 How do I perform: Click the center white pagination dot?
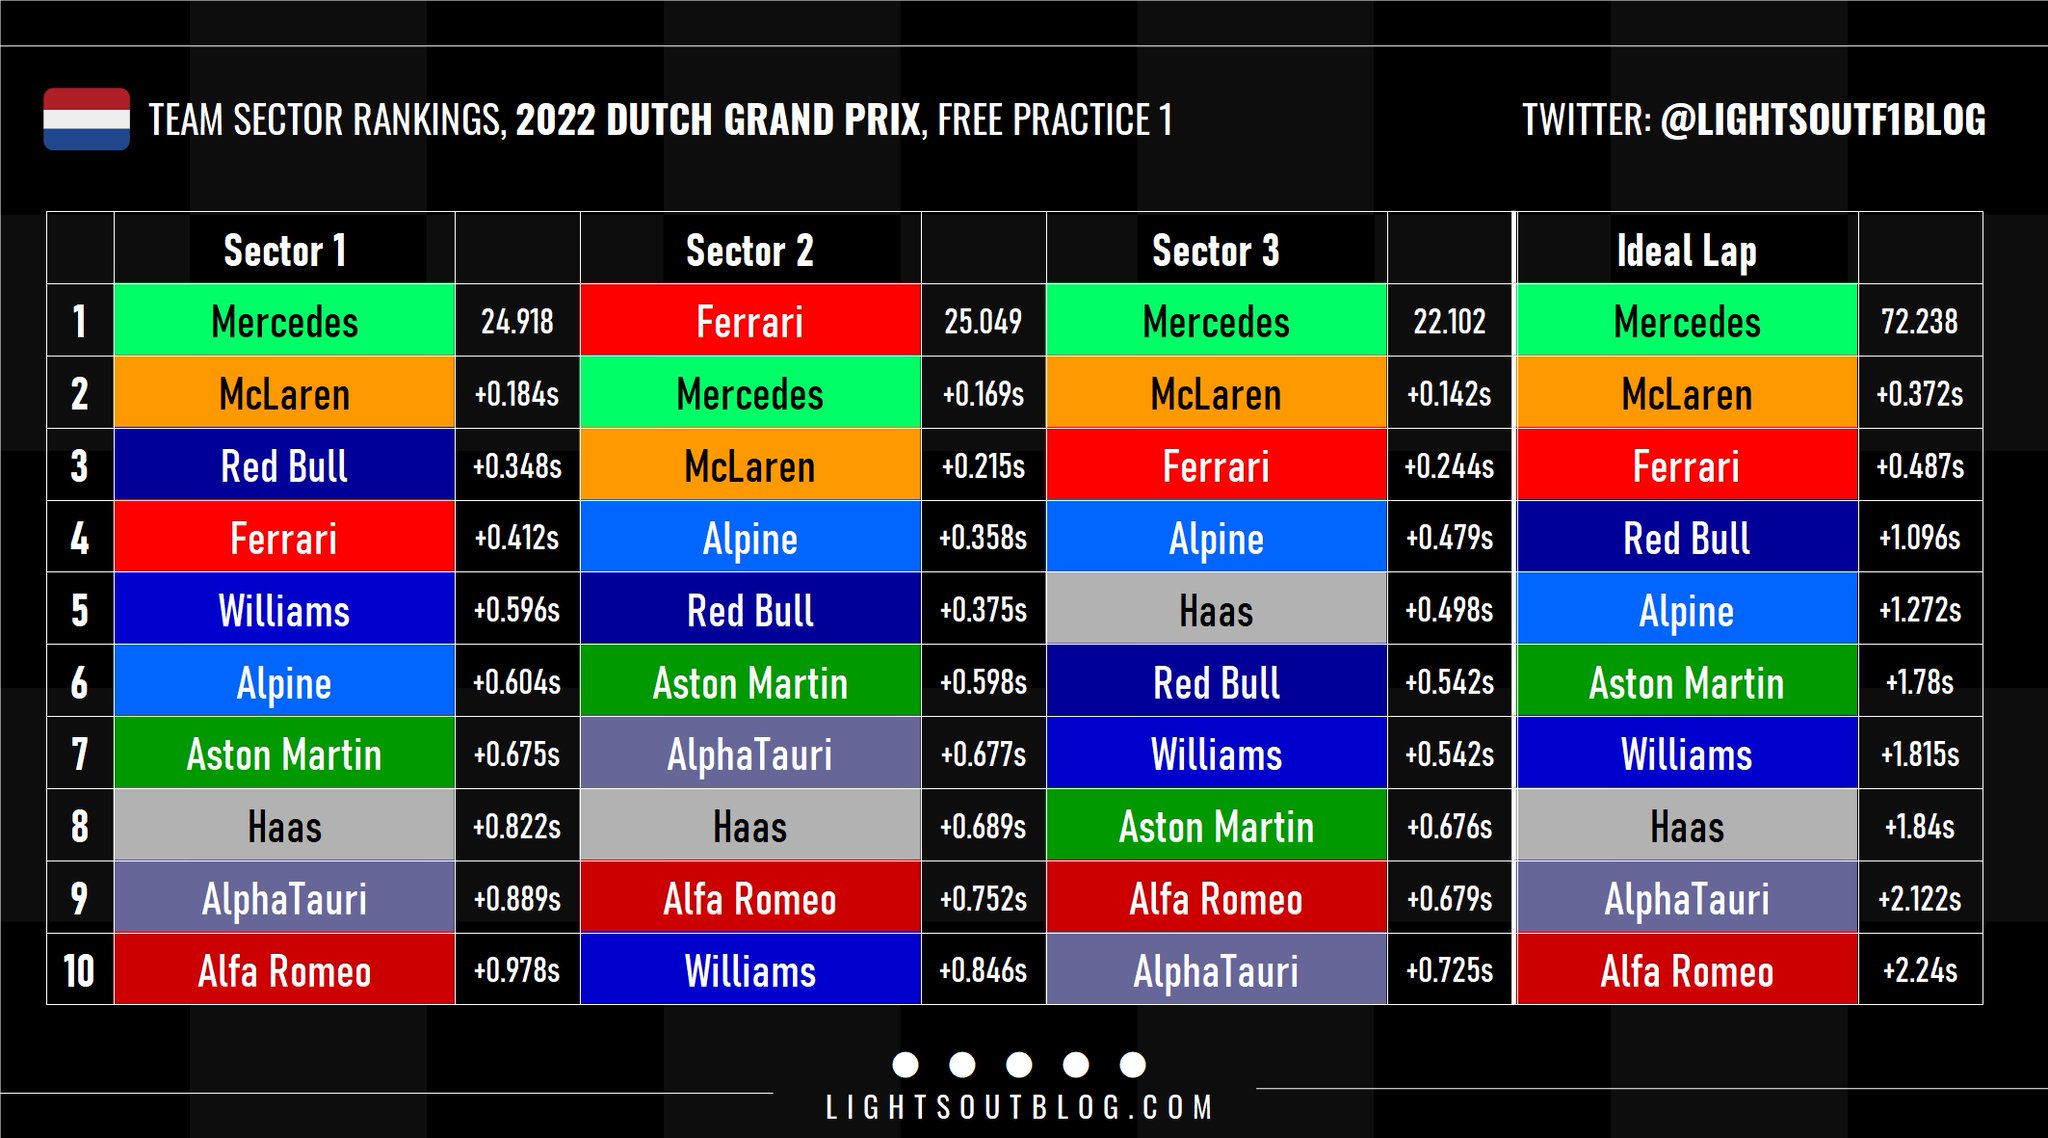[1019, 1064]
